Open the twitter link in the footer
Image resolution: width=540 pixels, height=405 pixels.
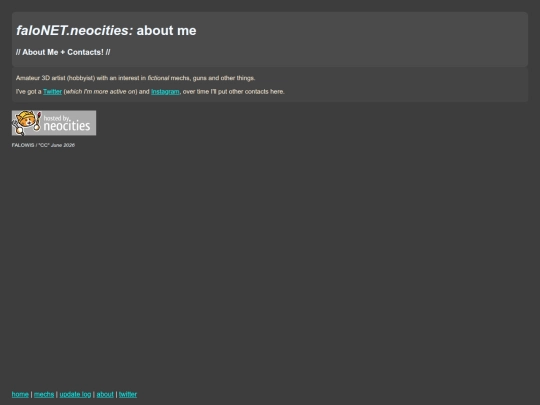tap(128, 394)
